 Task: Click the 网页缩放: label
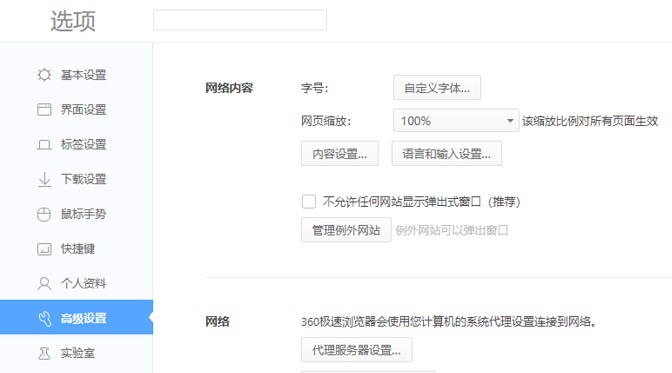click(x=326, y=121)
